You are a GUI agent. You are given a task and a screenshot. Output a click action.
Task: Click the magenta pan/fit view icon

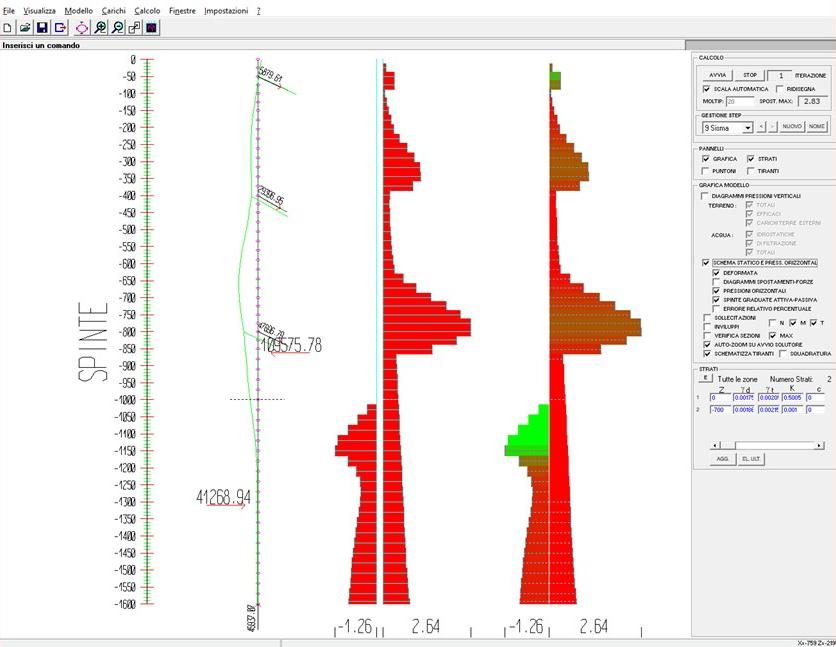point(82,27)
